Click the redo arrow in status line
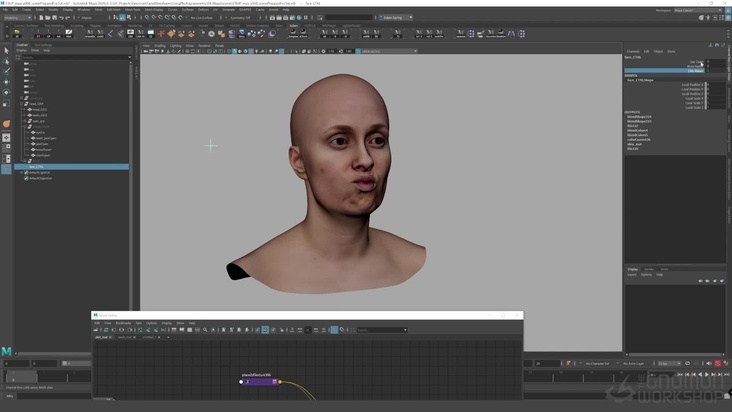The image size is (732, 412). coord(68,18)
